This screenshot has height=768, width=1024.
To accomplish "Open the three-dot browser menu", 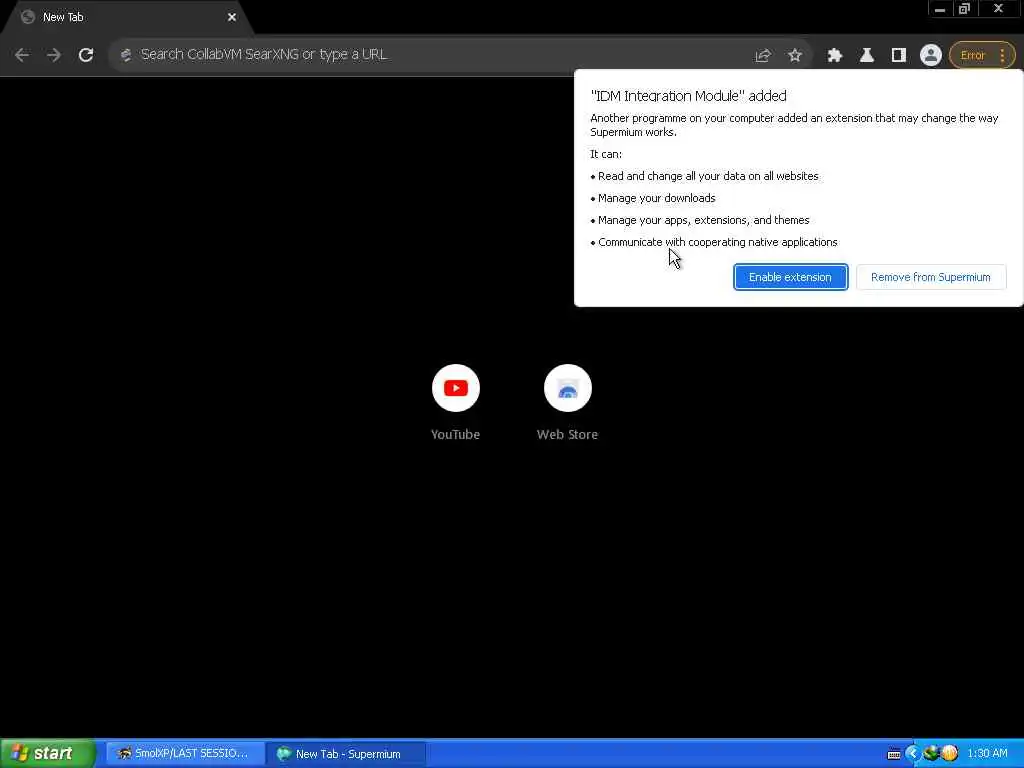I will (x=1002, y=56).
